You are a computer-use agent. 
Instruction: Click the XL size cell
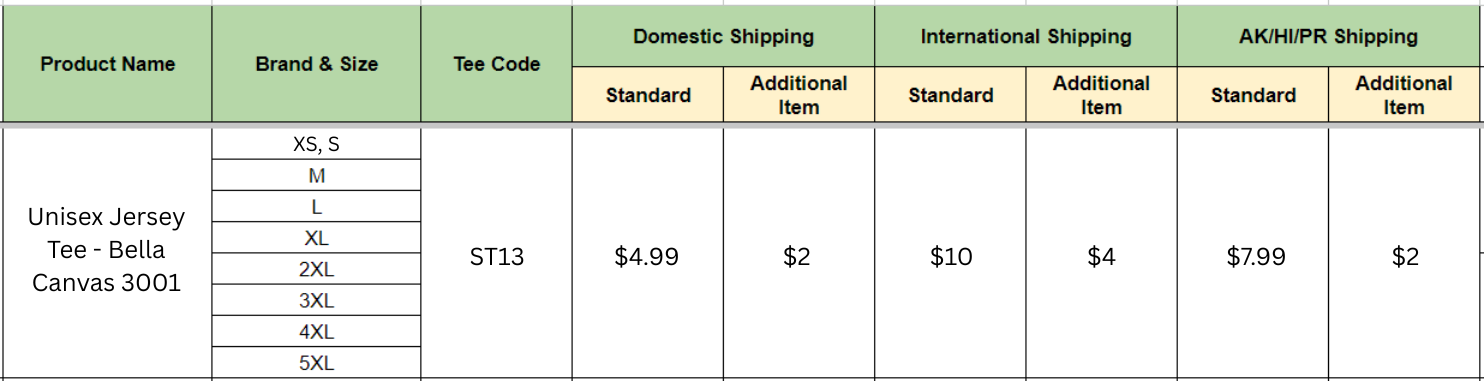(x=316, y=238)
